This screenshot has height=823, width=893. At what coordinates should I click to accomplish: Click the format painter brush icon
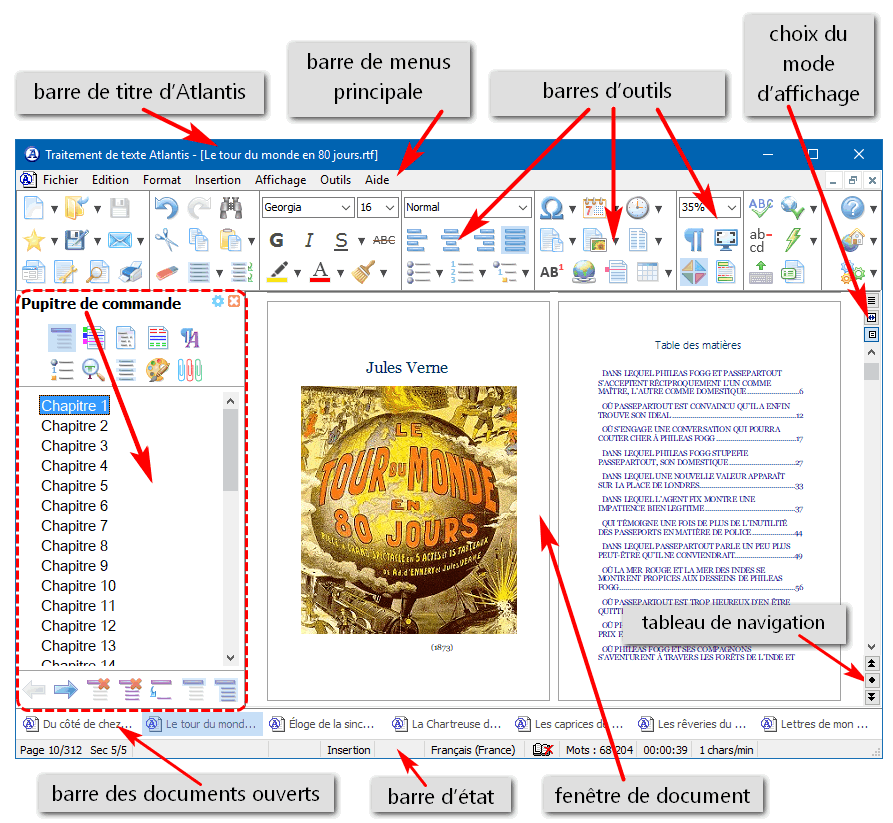tap(363, 272)
